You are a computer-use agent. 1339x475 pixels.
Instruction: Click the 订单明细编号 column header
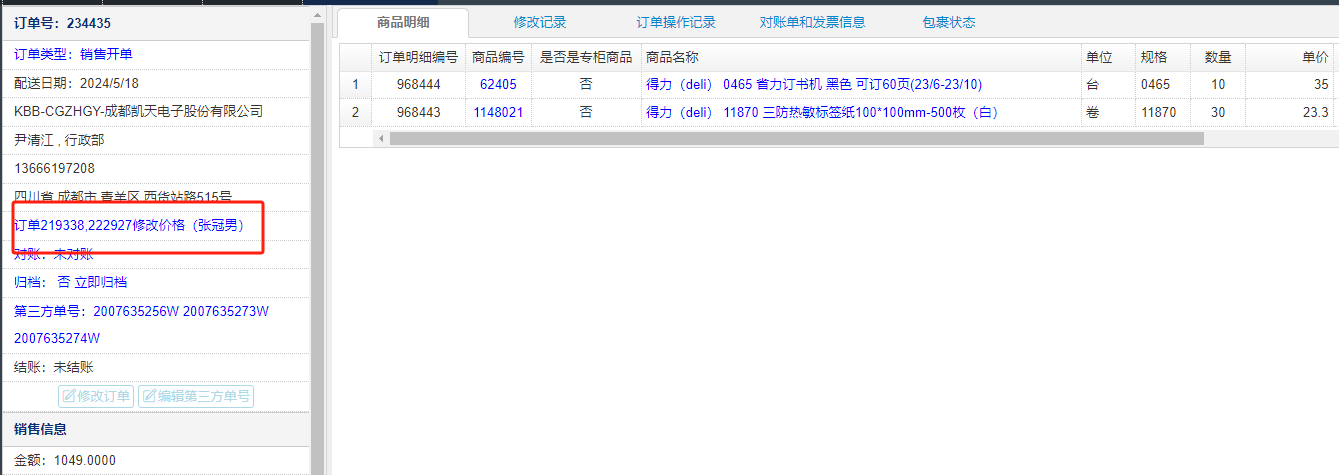418,58
